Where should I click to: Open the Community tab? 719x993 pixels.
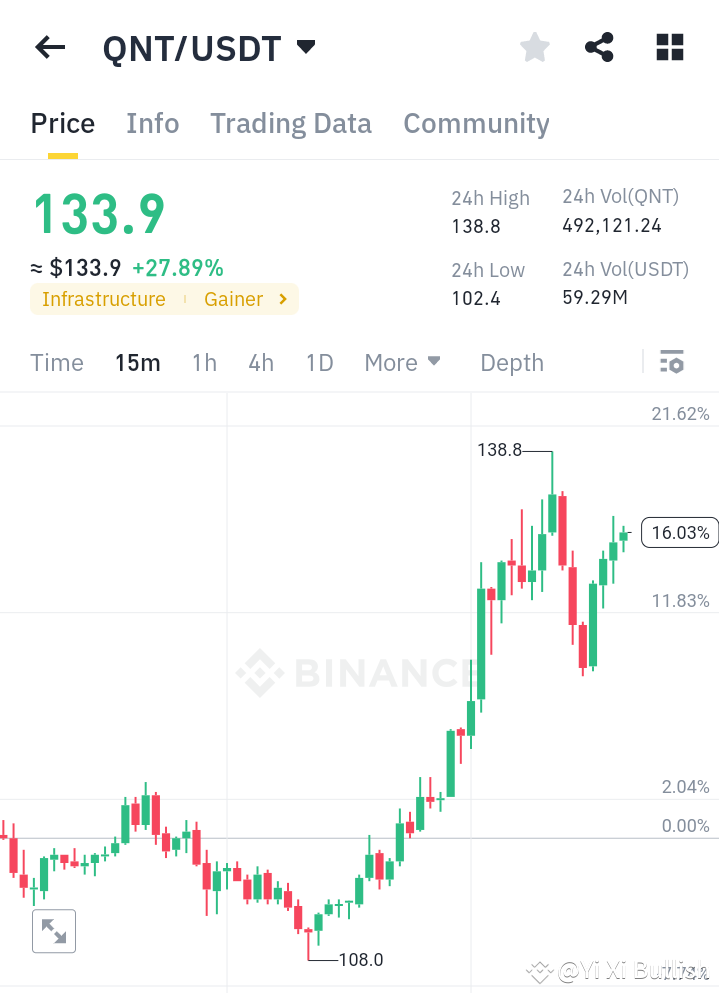coord(476,123)
